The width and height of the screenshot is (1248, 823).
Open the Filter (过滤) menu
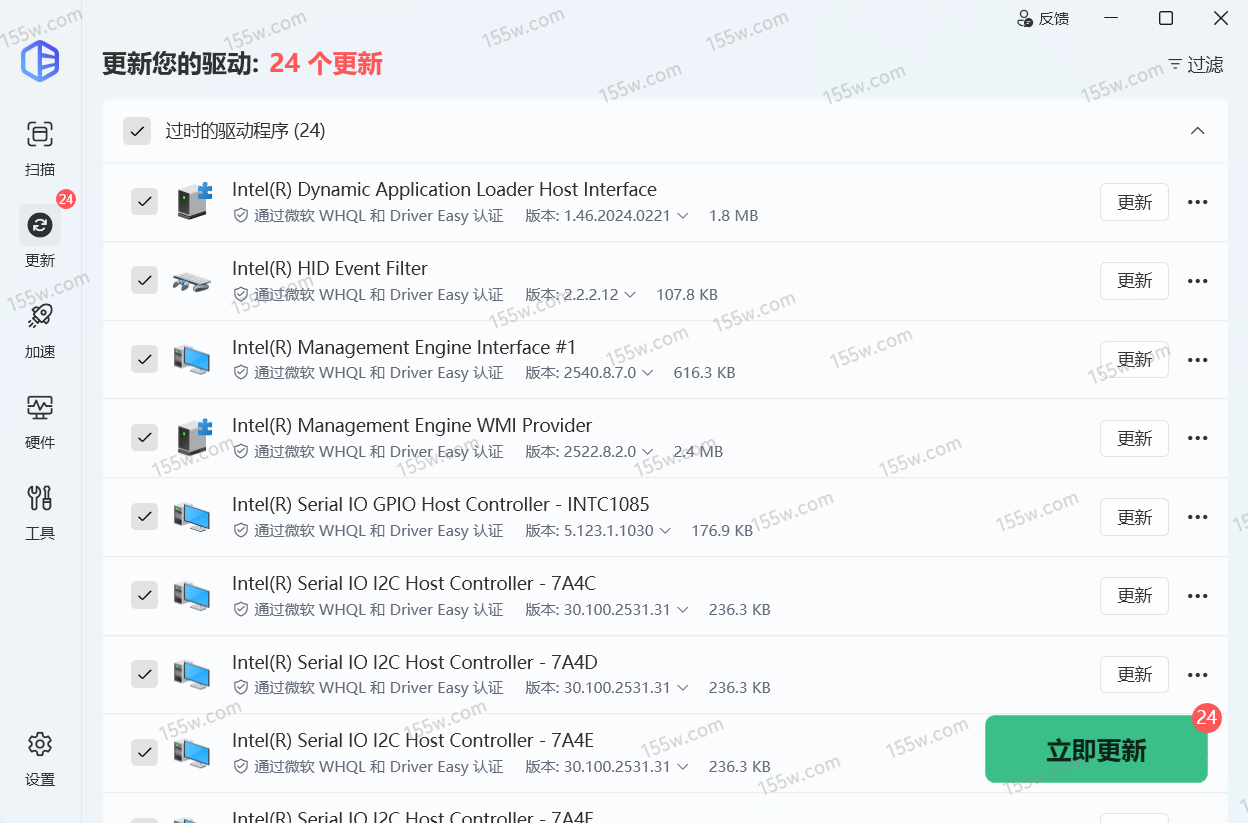point(1196,65)
